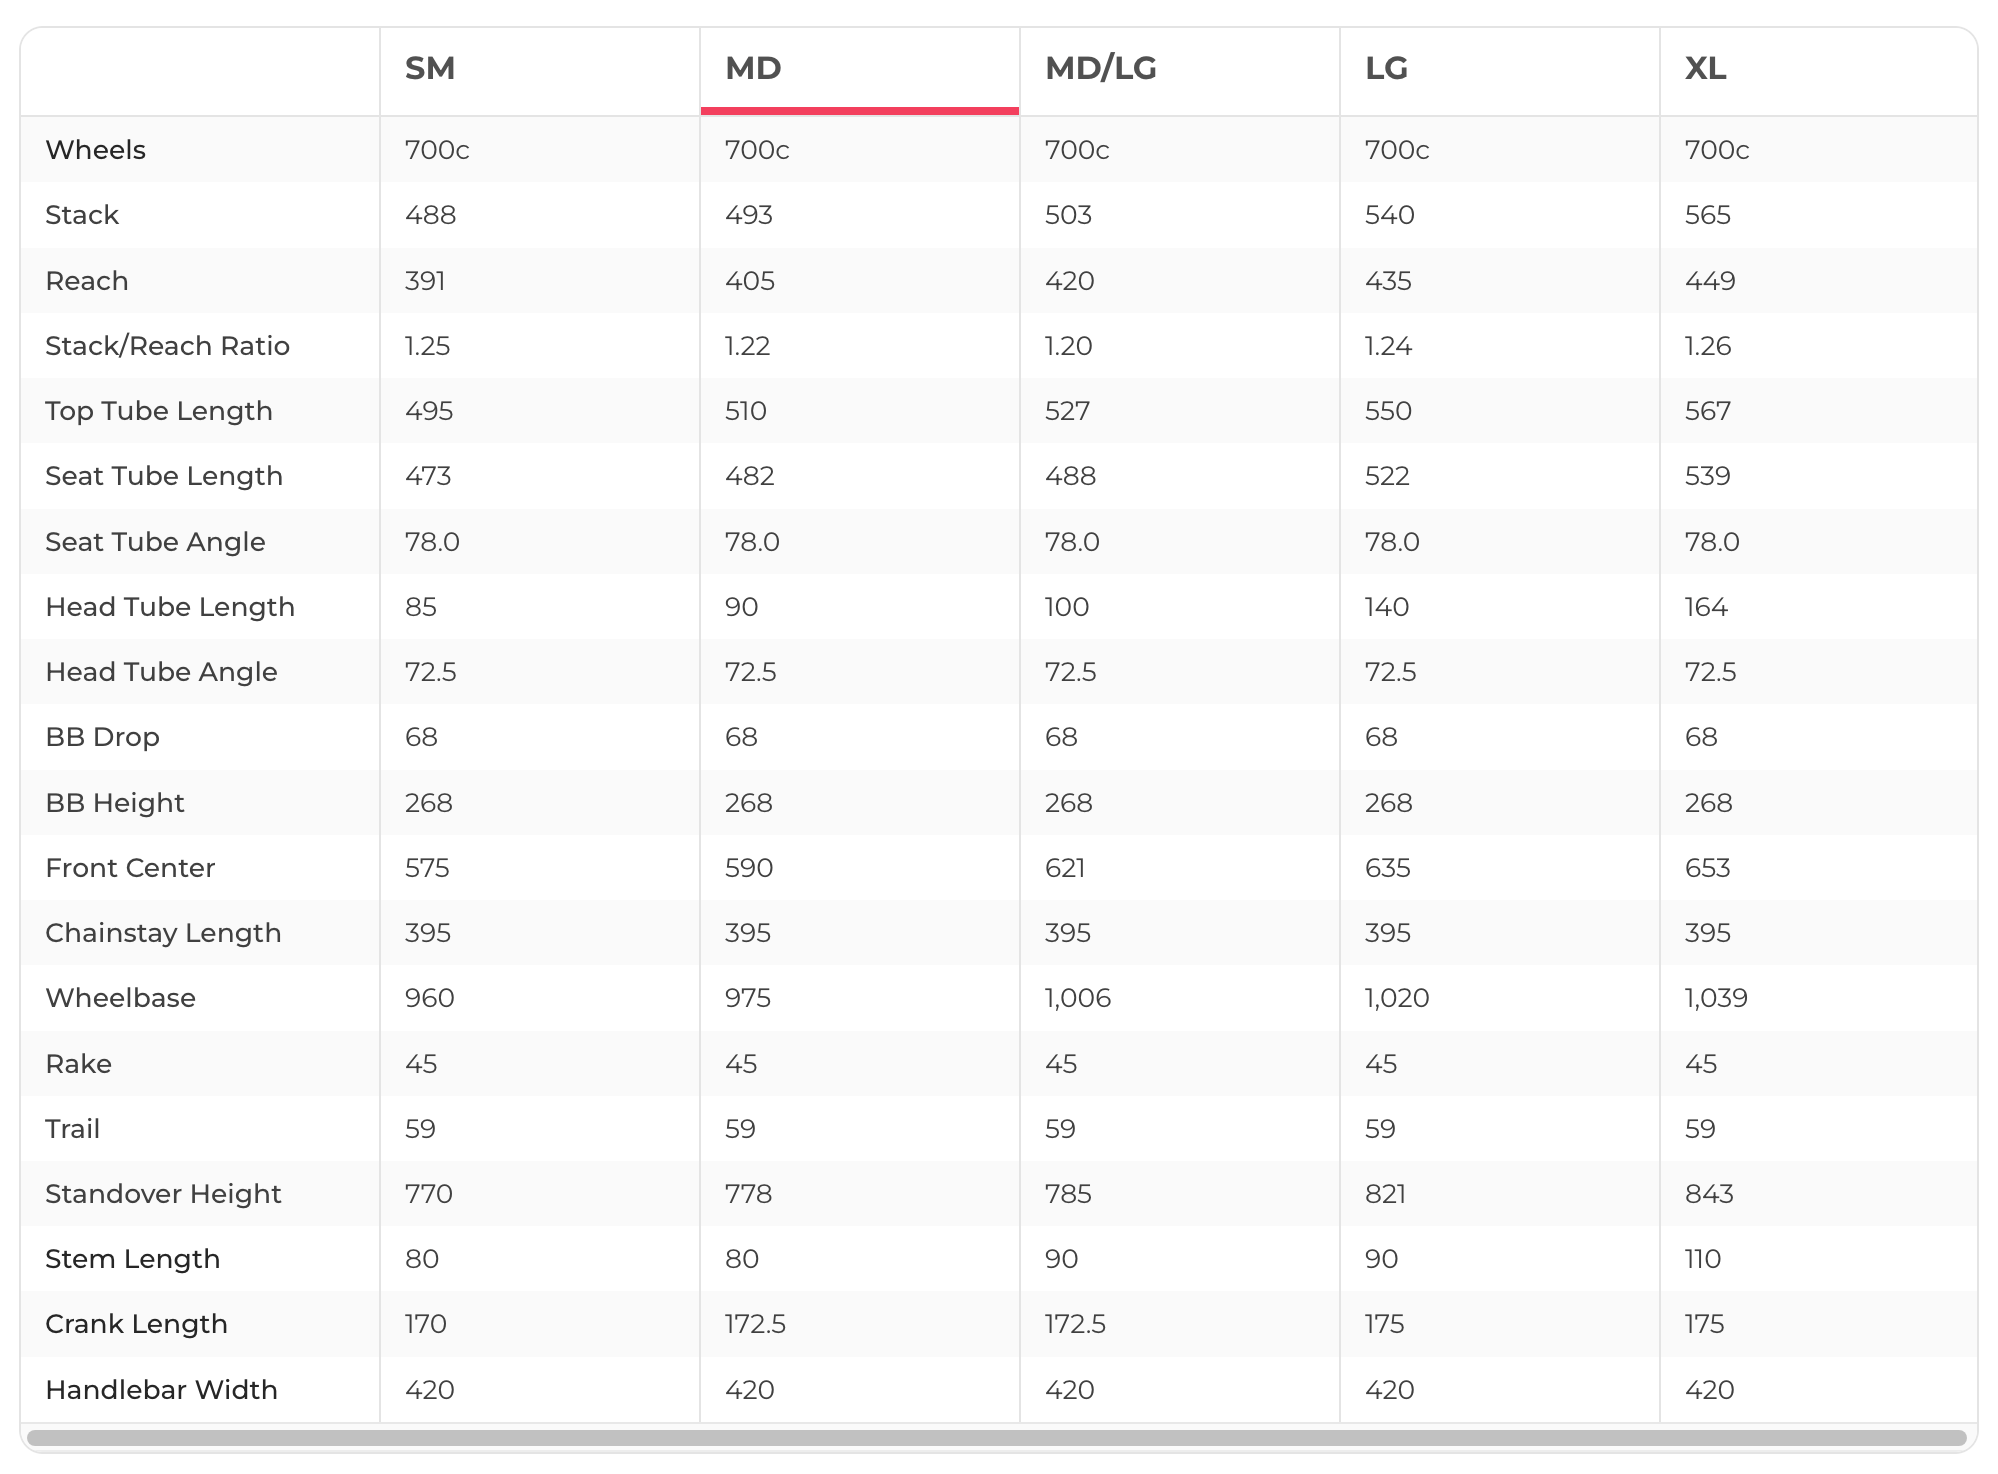Select the BB Drop row label
This screenshot has height=1474, width=1998.
click(102, 737)
